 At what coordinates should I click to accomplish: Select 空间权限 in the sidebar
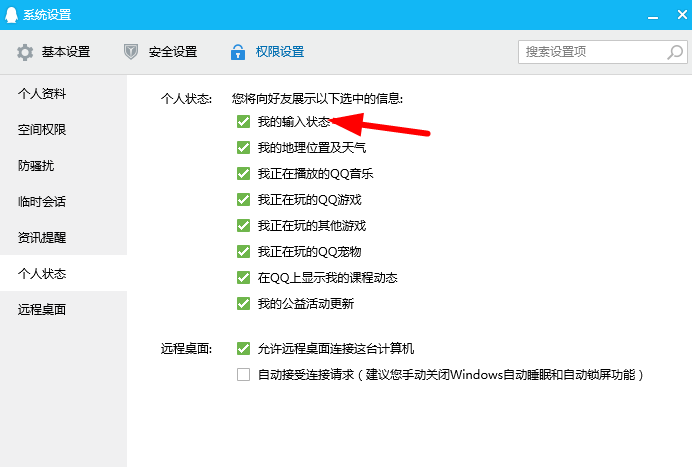(42, 129)
